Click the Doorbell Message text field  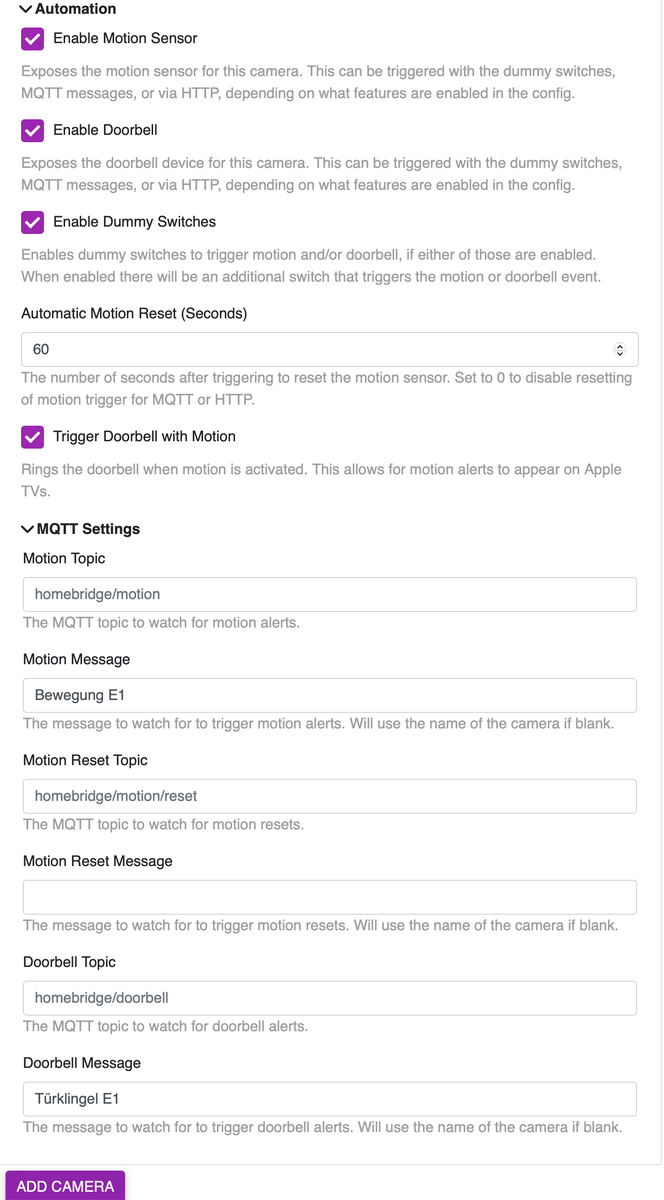click(x=329, y=1099)
